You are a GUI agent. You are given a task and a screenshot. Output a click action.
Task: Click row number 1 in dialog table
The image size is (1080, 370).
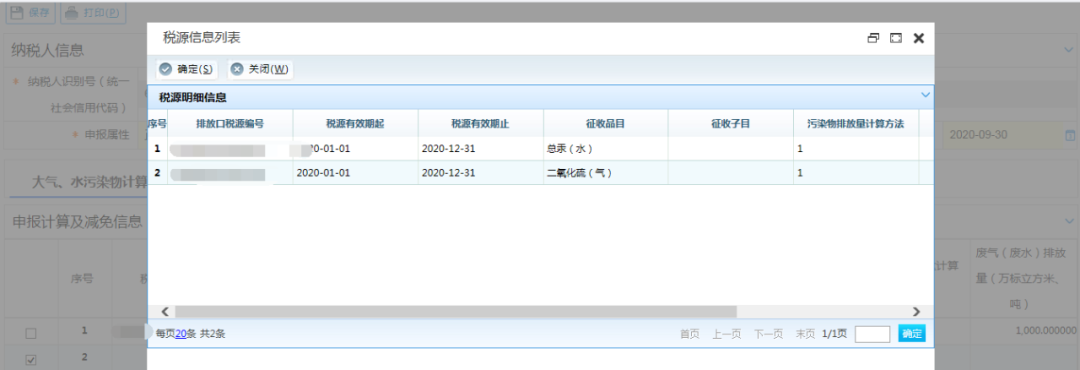coord(158,148)
